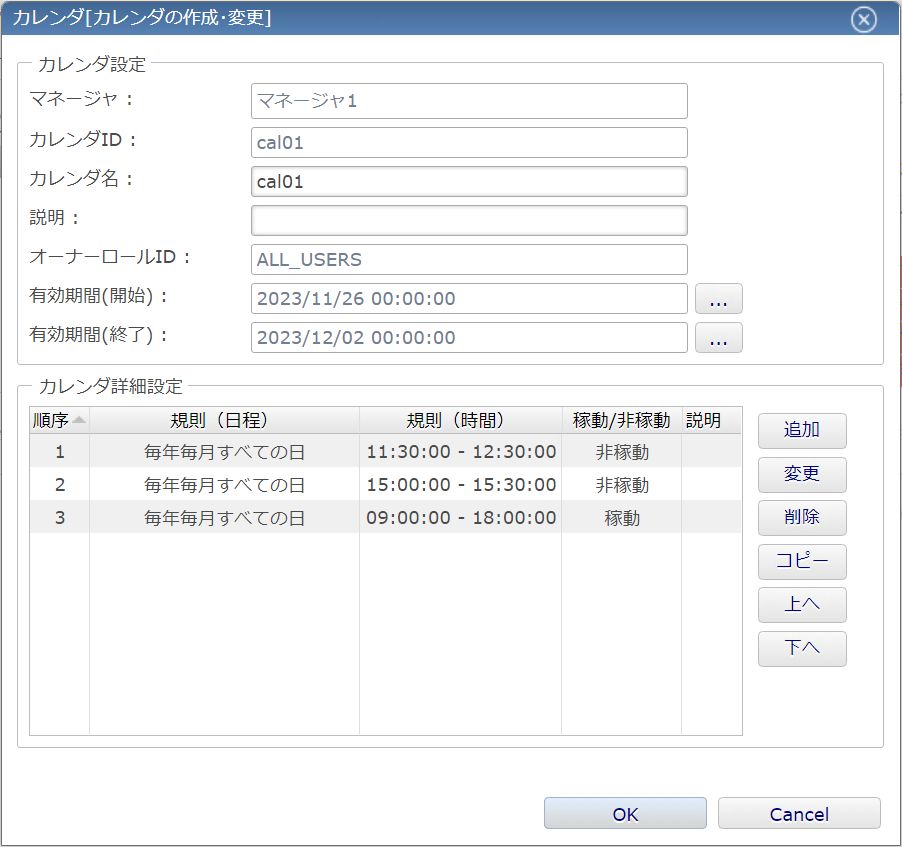Click into the 説明 text field

point(469,220)
